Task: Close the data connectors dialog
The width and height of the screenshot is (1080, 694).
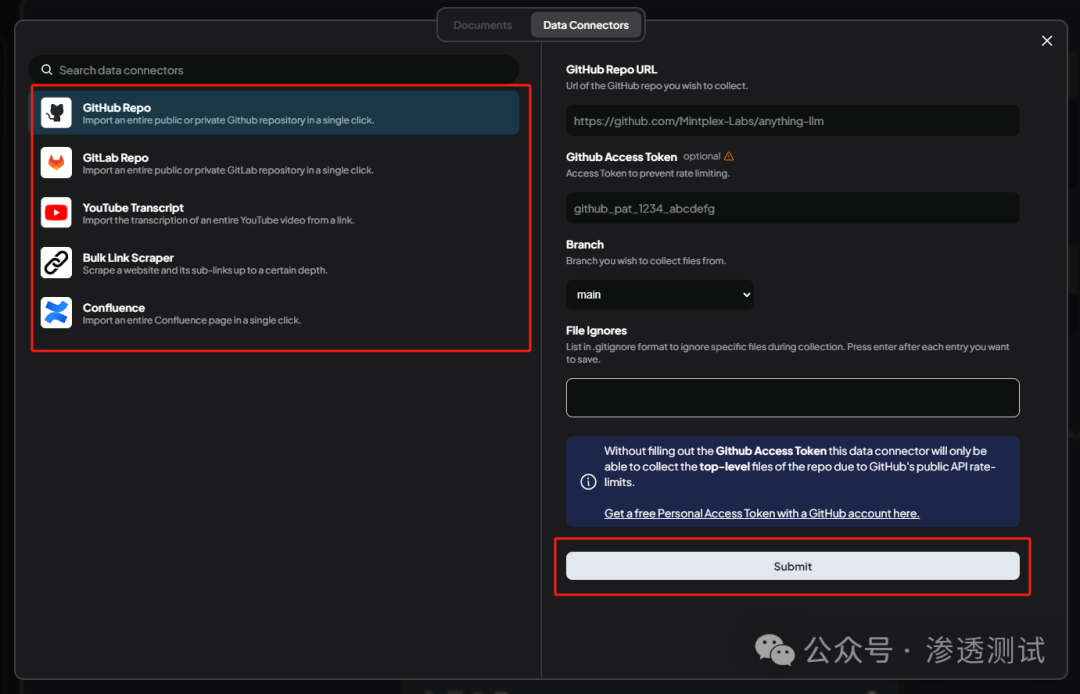Action: point(1047,41)
